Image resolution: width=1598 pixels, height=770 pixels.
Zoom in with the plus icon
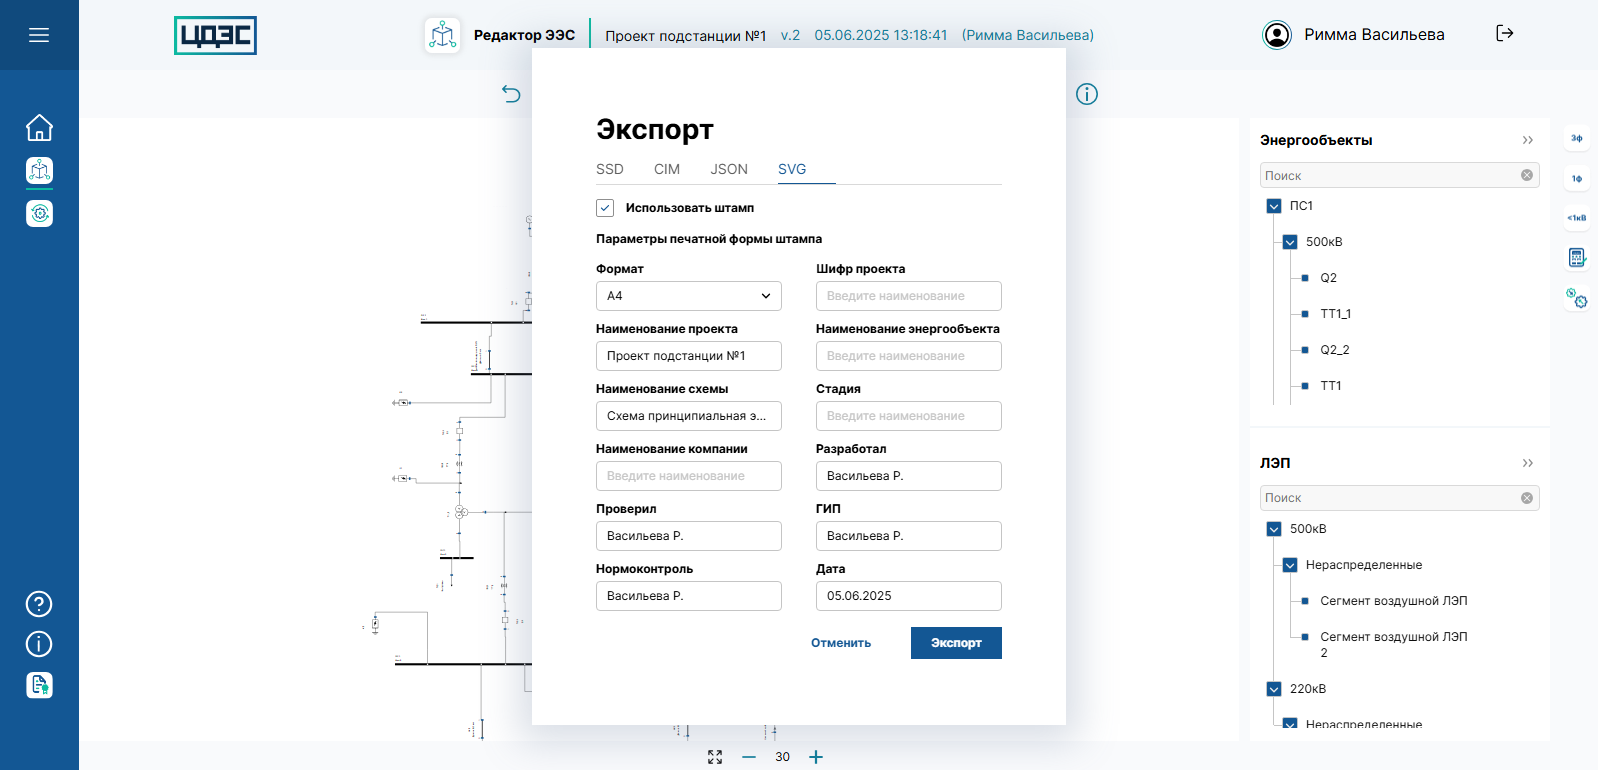click(x=816, y=757)
